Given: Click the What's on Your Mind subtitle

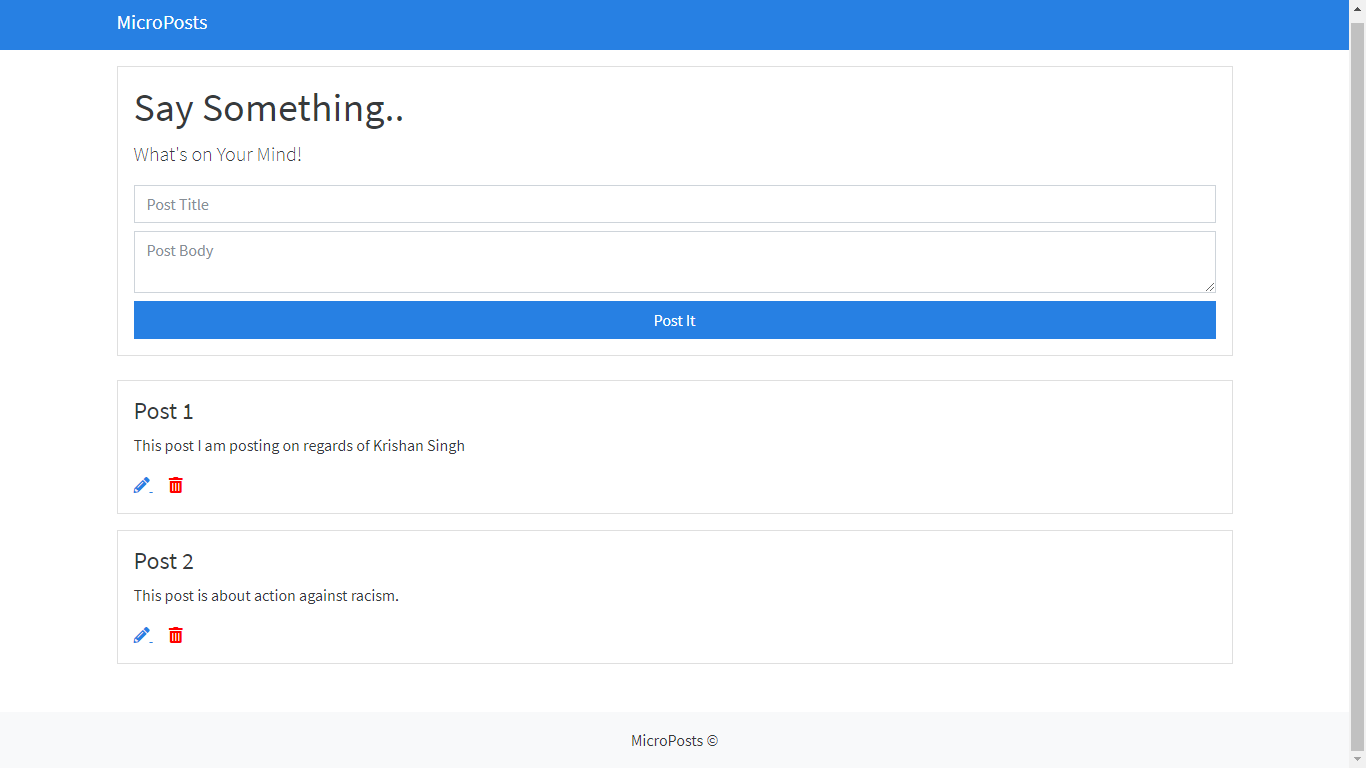Looking at the screenshot, I should pyautogui.click(x=217, y=154).
